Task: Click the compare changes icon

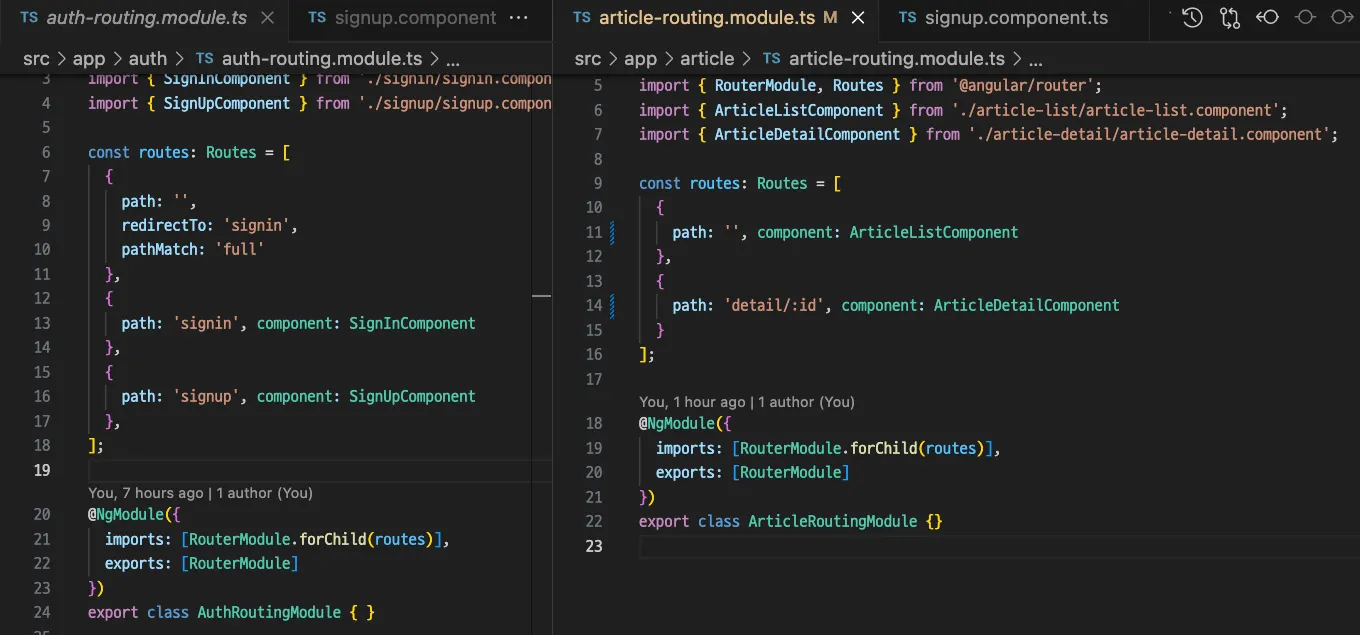Action: pos(1229,17)
